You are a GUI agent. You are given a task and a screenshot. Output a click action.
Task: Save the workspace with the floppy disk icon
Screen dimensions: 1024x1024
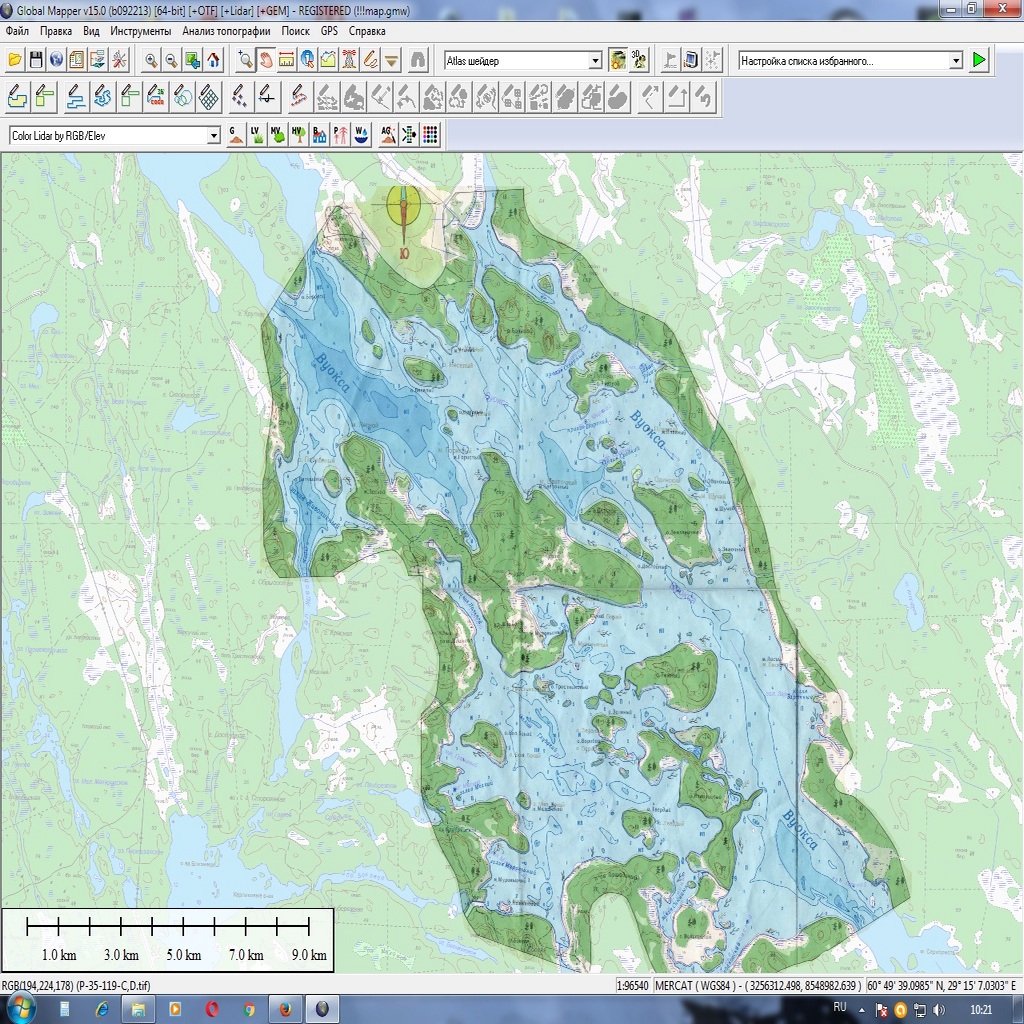click(36, 60)
